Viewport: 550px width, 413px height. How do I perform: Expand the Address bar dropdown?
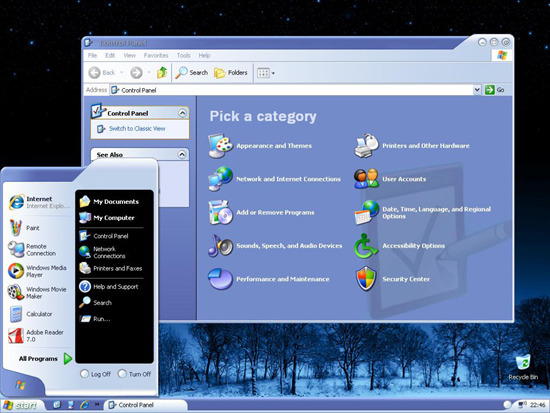[x=477, y=90]
